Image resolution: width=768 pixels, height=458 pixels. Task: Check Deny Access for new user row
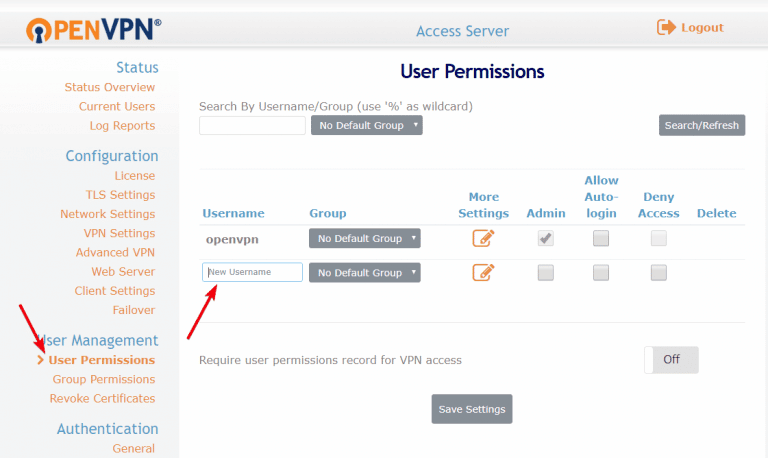[x=659, y=272]
